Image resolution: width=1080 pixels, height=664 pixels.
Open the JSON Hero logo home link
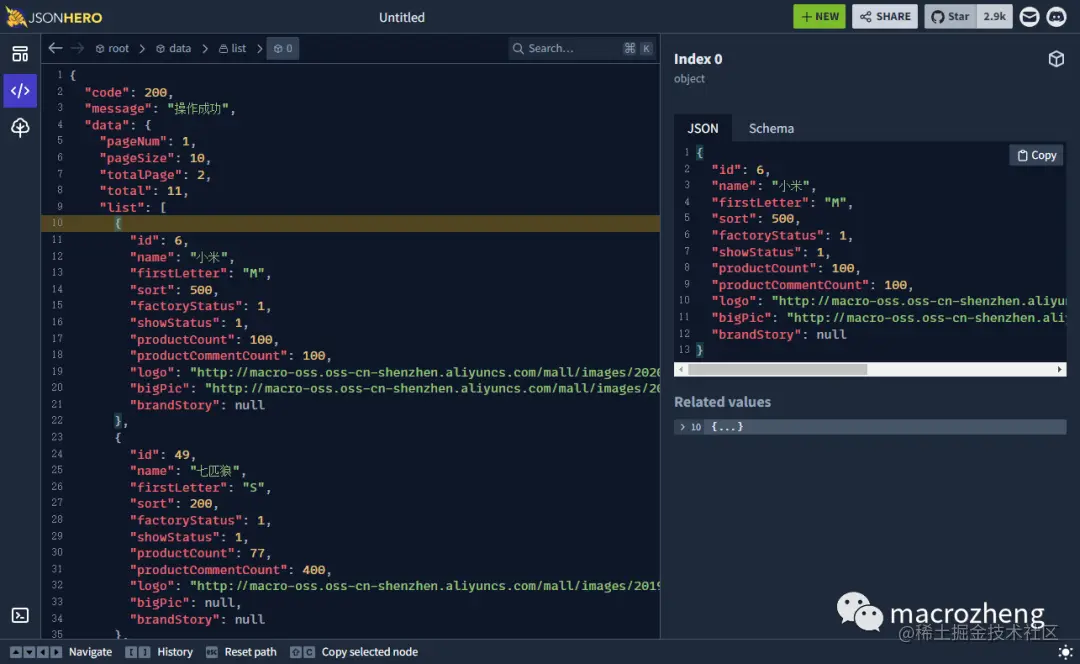tap(54, 17)
